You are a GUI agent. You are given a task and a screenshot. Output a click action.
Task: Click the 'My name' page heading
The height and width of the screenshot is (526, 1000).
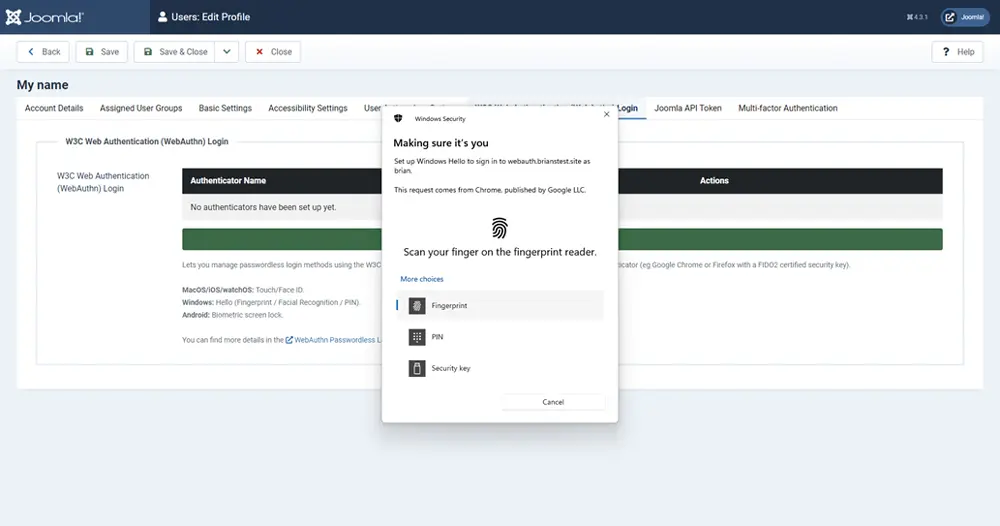click(x=43, y=85)
